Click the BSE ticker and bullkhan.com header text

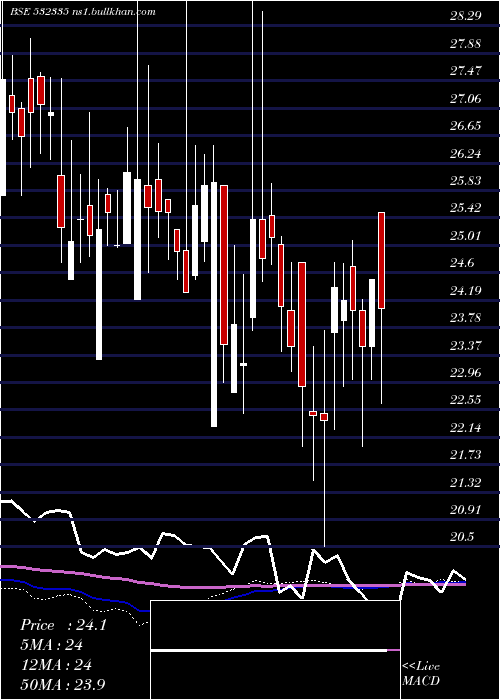point(83,12)
